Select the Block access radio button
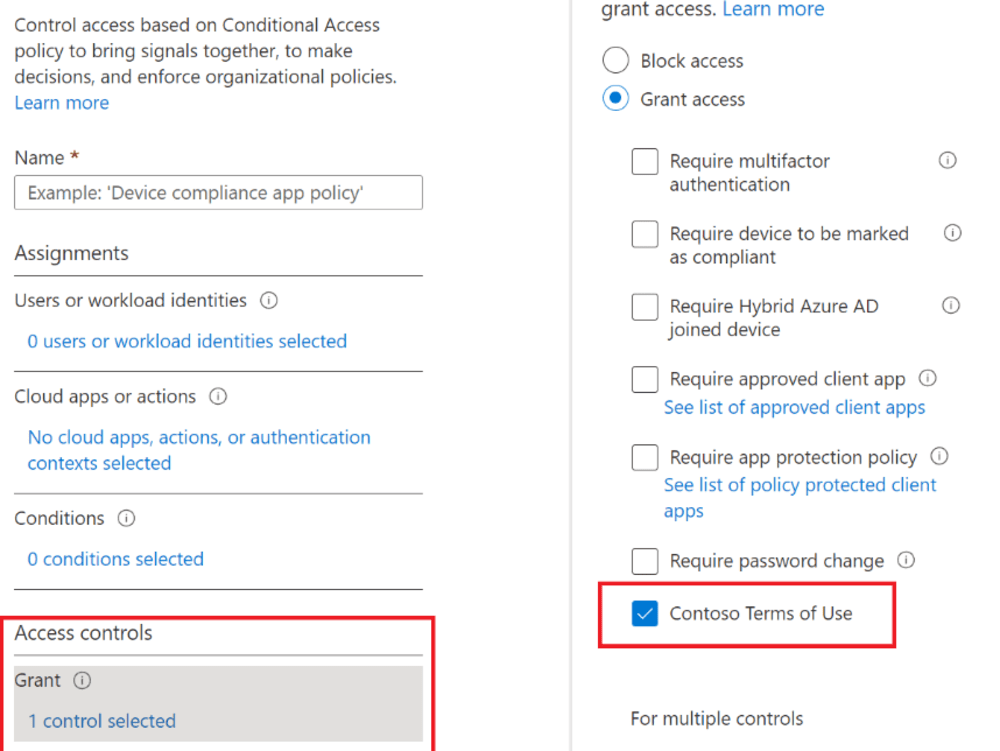 tap(615, 60)
